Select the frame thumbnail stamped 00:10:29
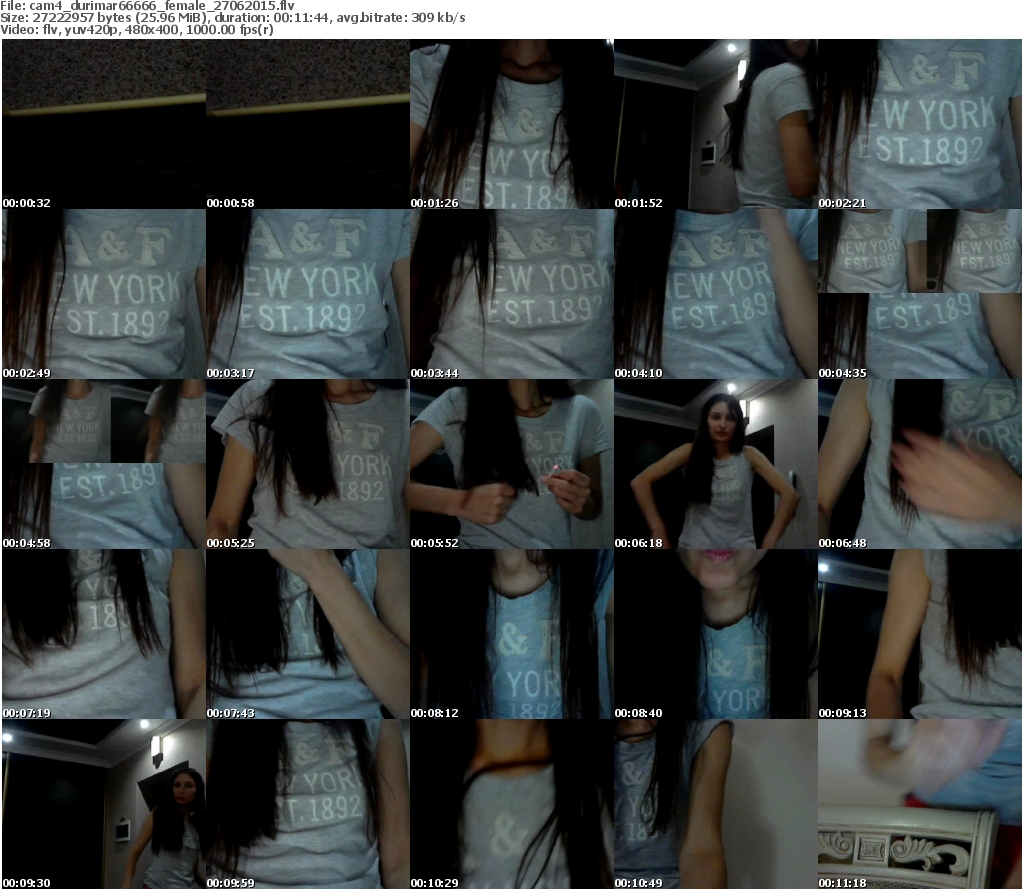 tap(511, 803)
